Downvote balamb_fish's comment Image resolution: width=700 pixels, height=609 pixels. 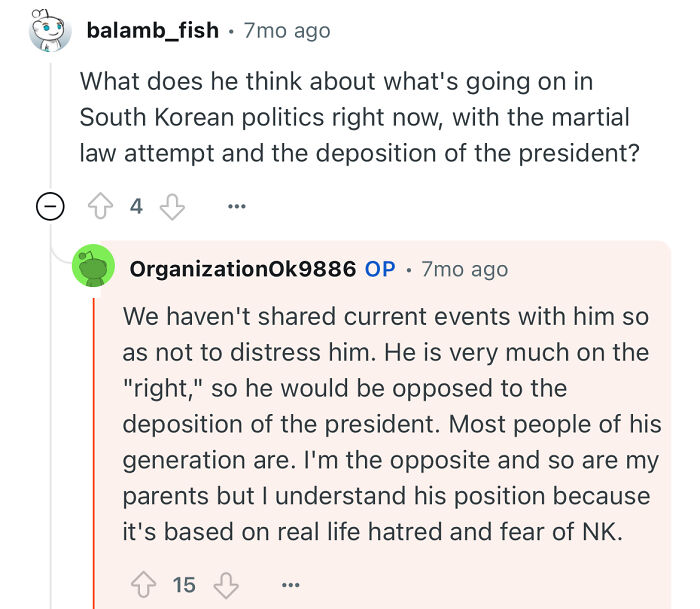click(172, 207)
